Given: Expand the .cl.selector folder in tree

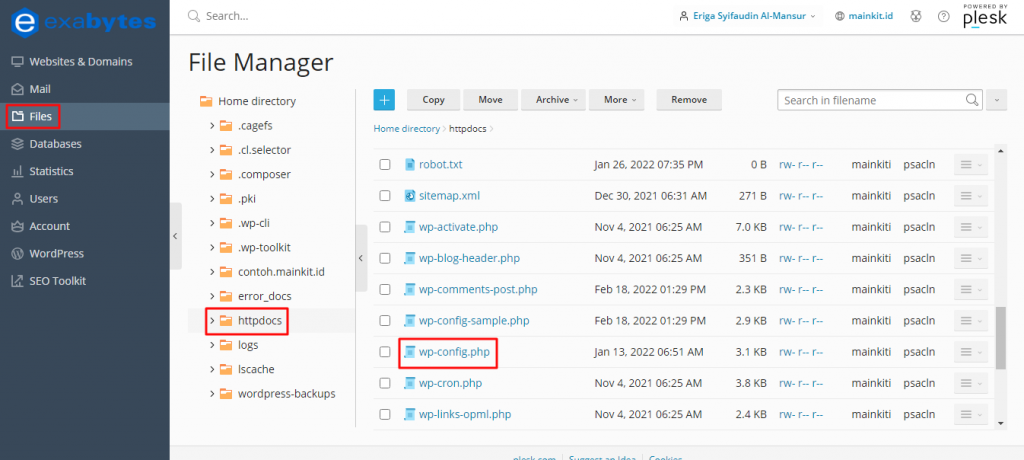Looking at the screenshot, I should (212, 150).
